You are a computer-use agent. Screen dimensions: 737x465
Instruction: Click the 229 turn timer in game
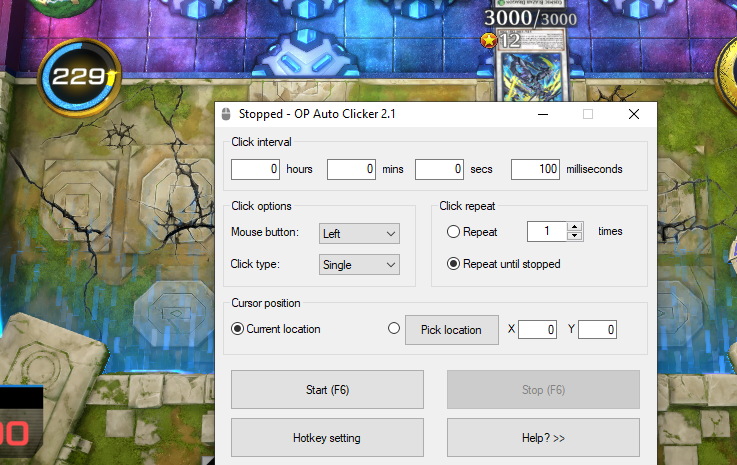pos(80,78)
